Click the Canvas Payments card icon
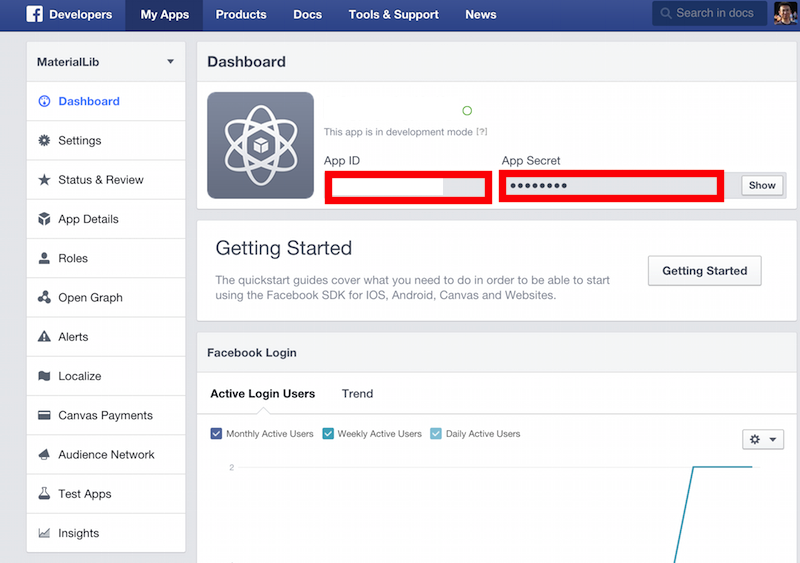This screenshot has width=800, height=563. (44, 415)
